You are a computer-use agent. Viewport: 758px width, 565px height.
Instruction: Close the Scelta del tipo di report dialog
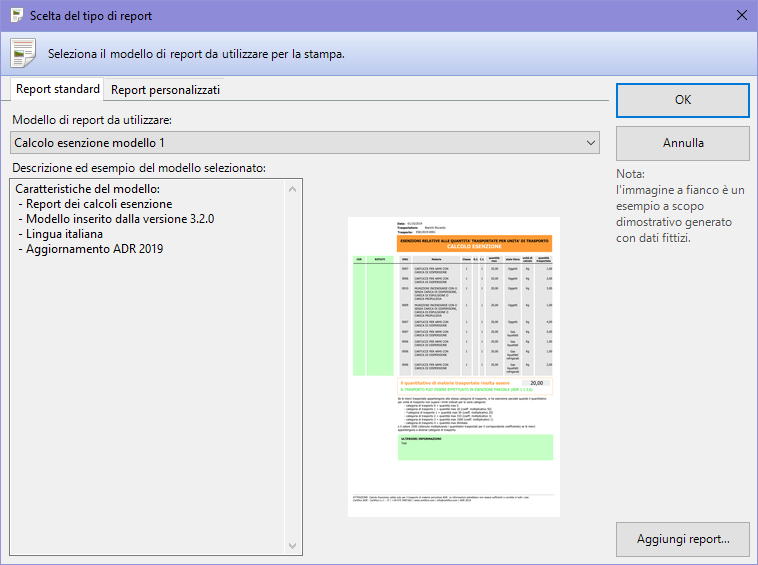(x=741, y=16)
